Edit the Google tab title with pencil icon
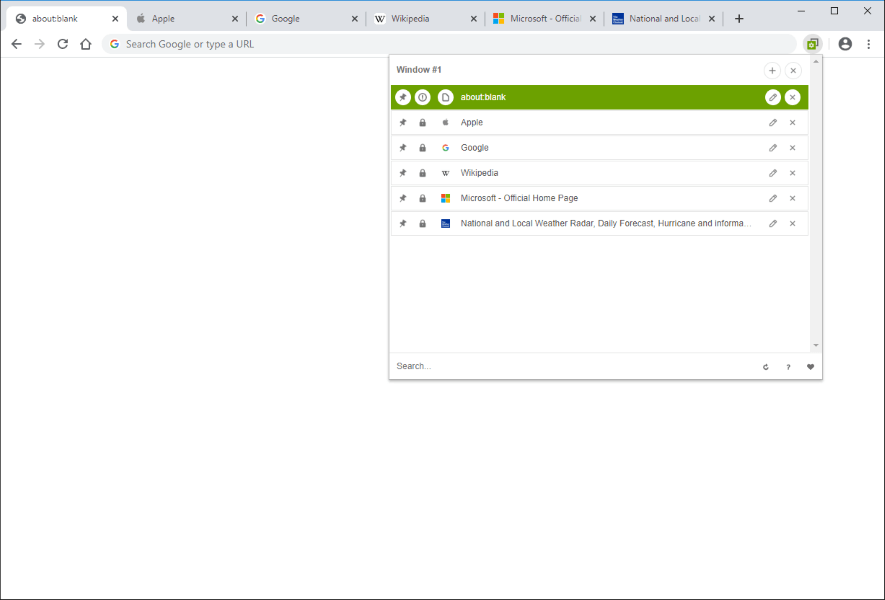885x600 pixels. 772,147
